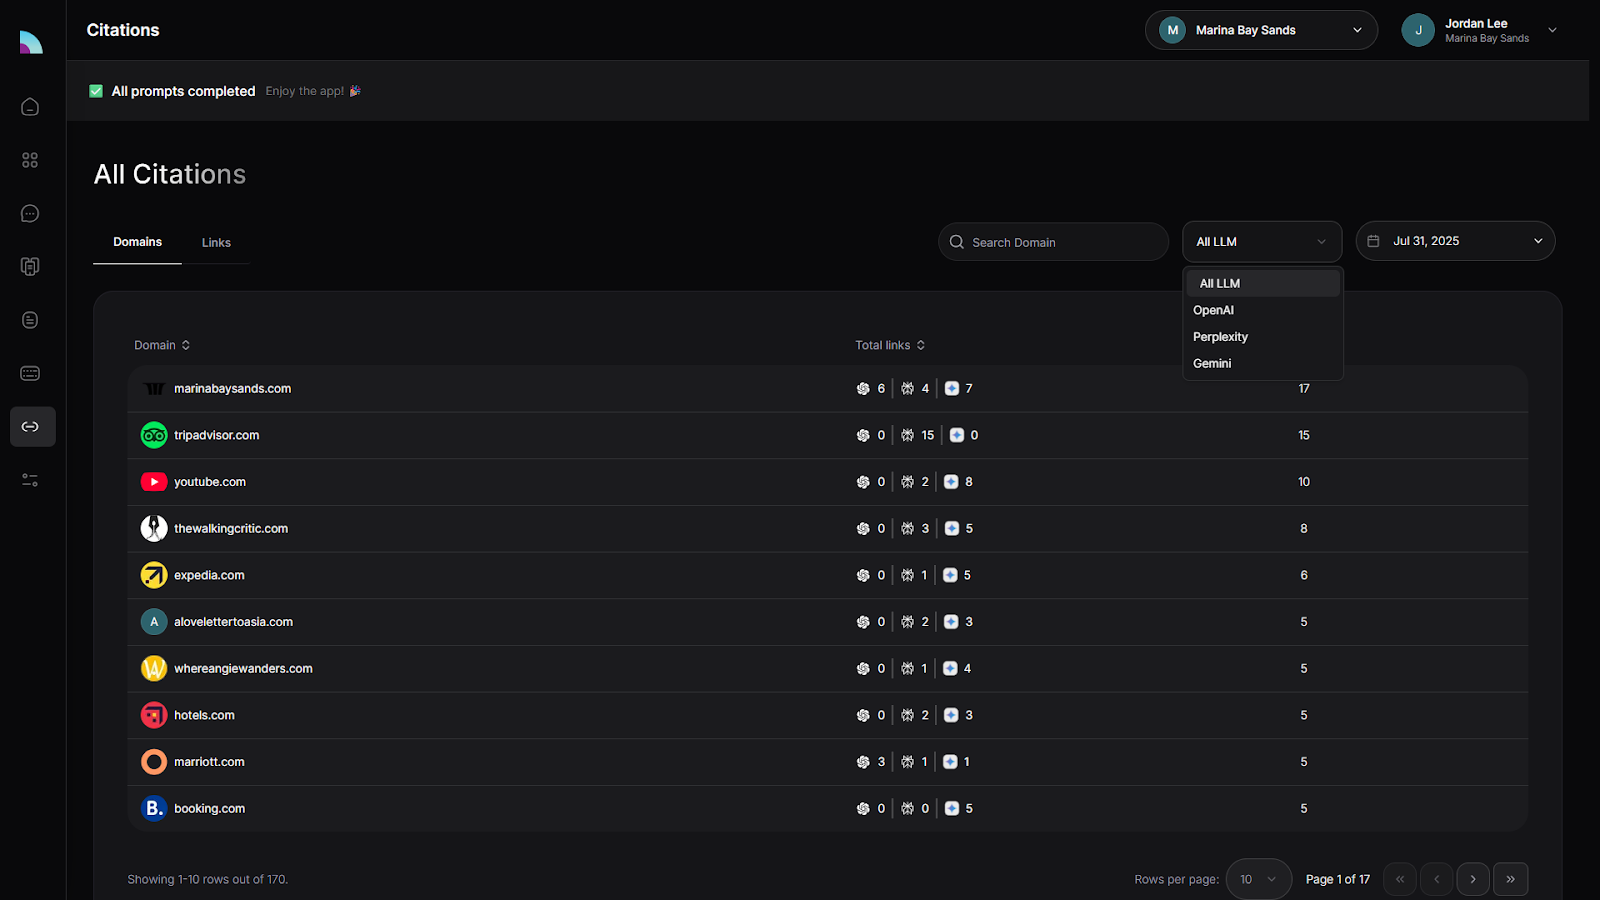Open the chat bubble icon in sidebar

click(x=30, y=213)
